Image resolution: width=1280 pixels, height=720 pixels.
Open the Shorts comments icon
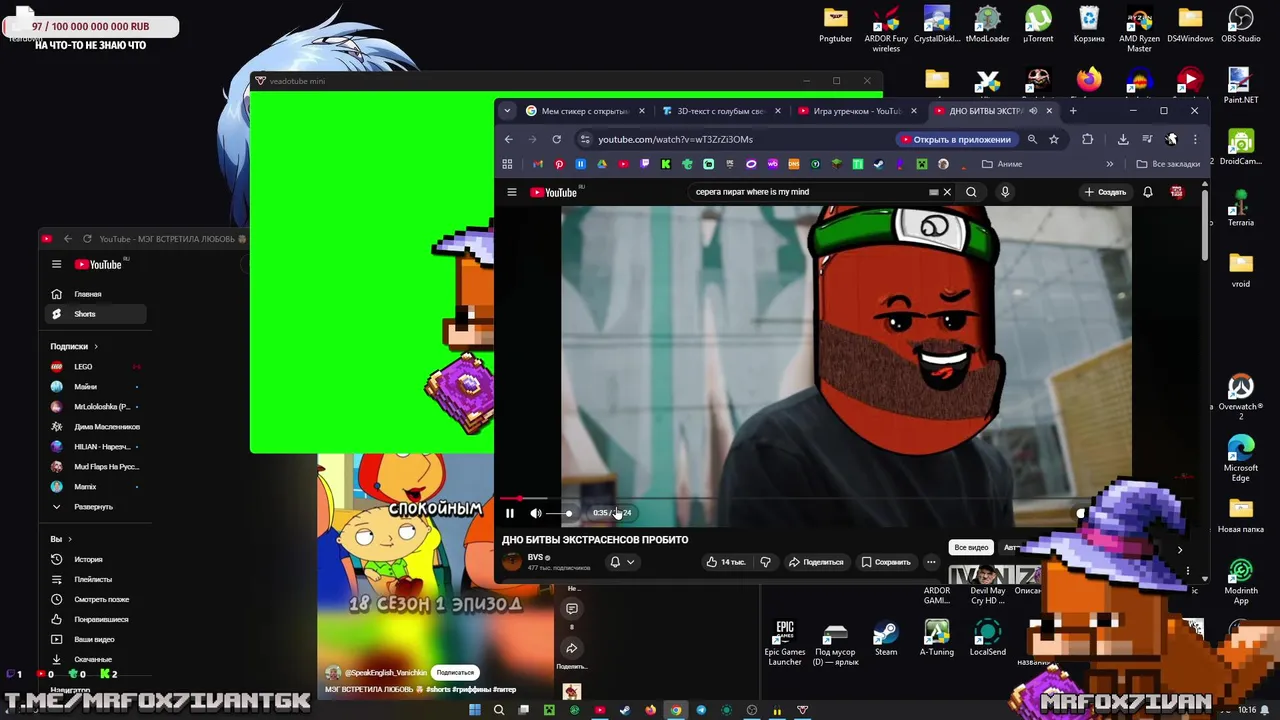(x=572, y=608)
